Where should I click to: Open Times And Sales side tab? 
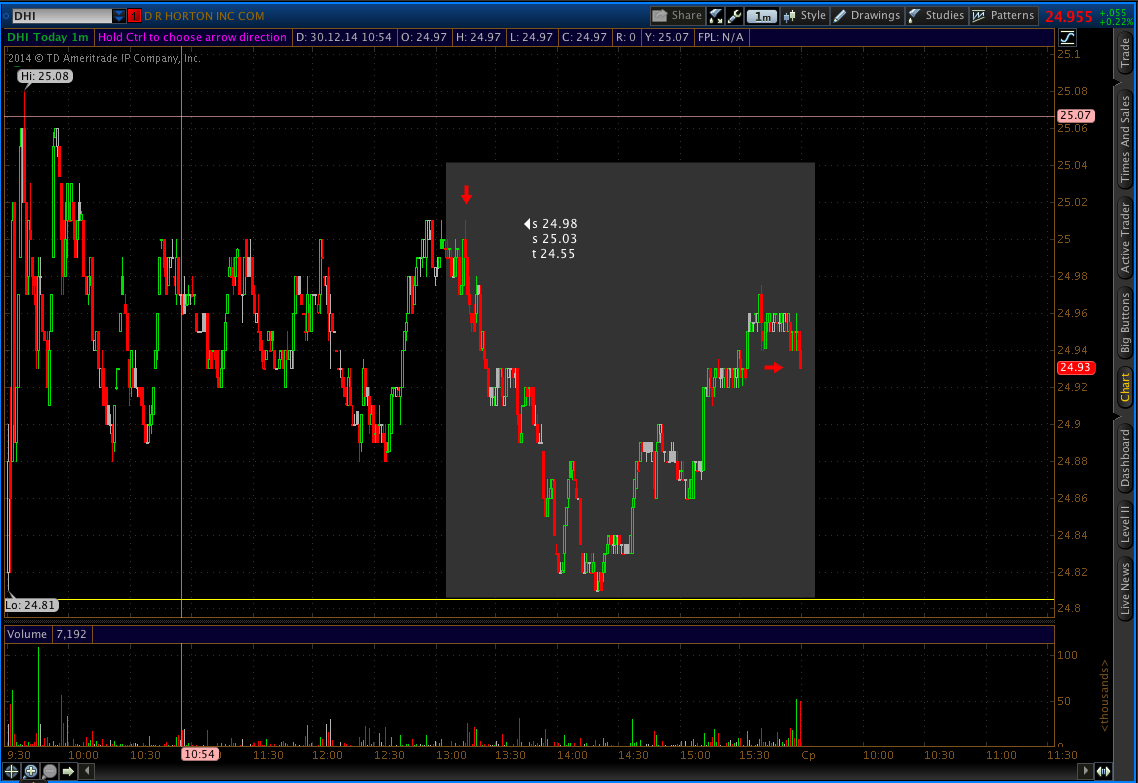coord(1125,139)
